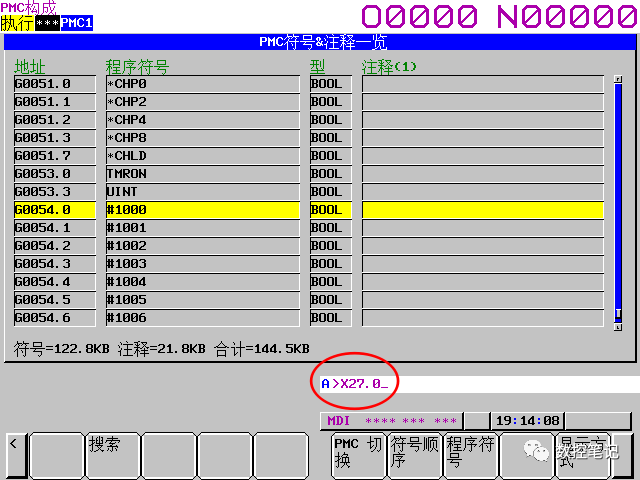The image size is (640, 480).
Task: Select the G0051.0 address row
Action: click(55, 84)
